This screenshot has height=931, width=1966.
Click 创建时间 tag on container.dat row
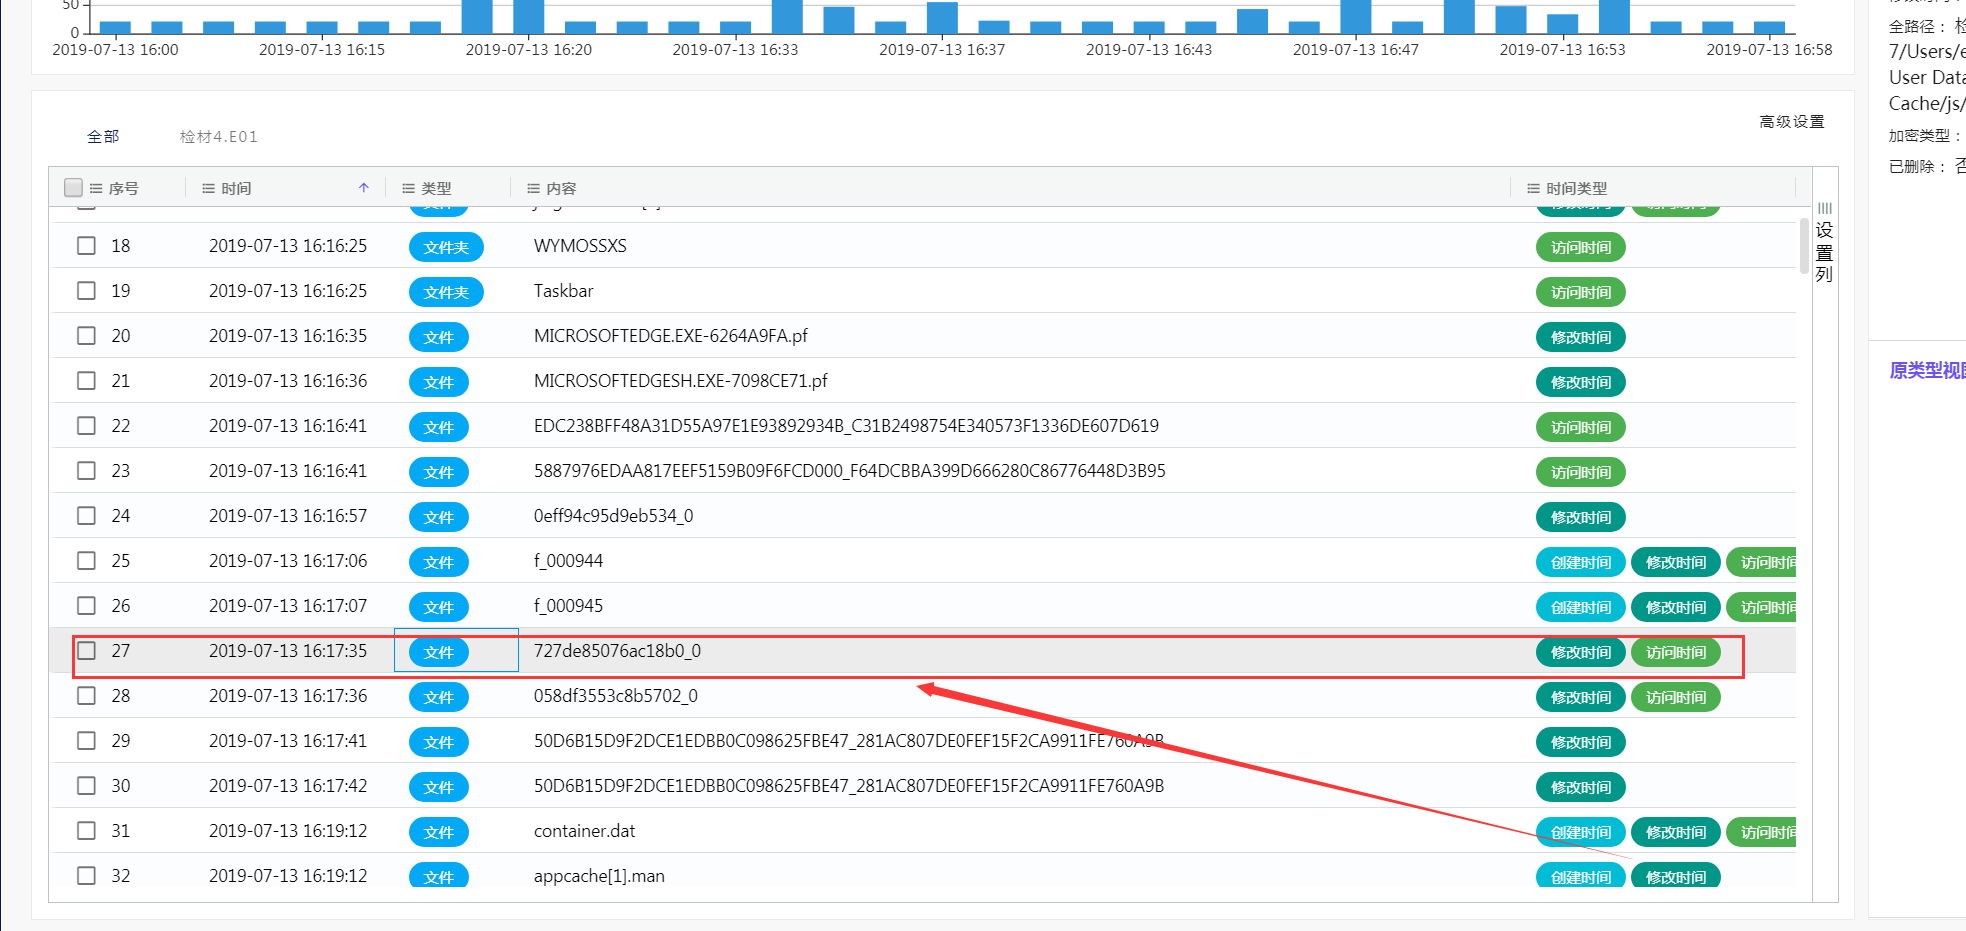pyautogui.click(x=1581, y=832)
